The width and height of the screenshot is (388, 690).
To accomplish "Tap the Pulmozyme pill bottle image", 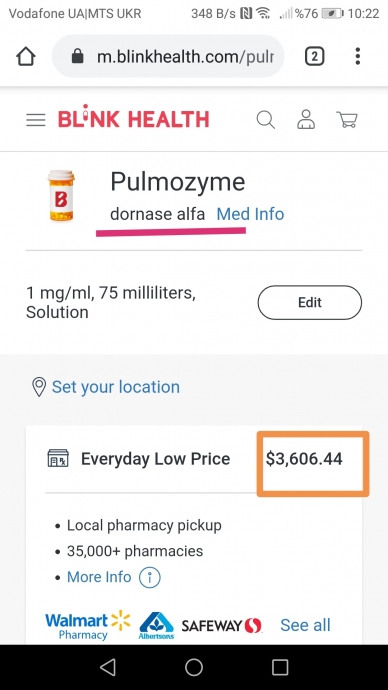I will pyautogui.click(x=61, y=195).
